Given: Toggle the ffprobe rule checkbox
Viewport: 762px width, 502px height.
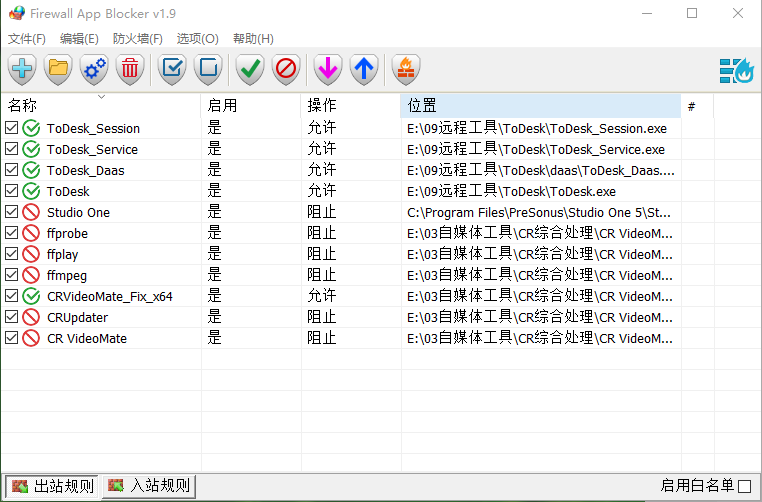Looking at the screenshot, I should (x=12, y=233).
